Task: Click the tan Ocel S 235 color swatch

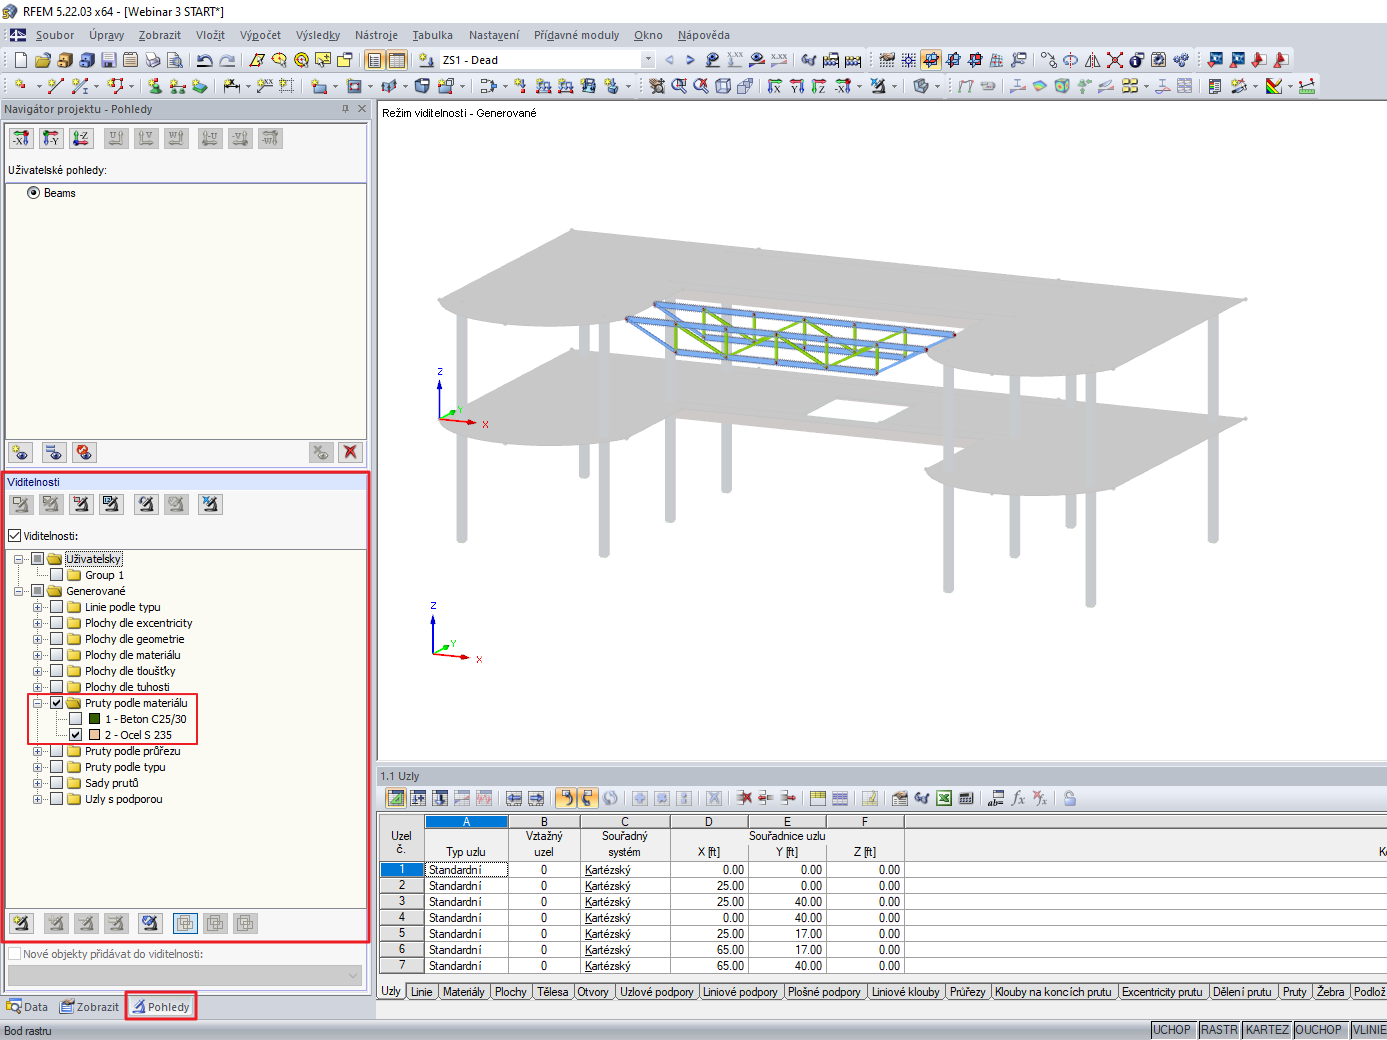Action: pos(94,735)
